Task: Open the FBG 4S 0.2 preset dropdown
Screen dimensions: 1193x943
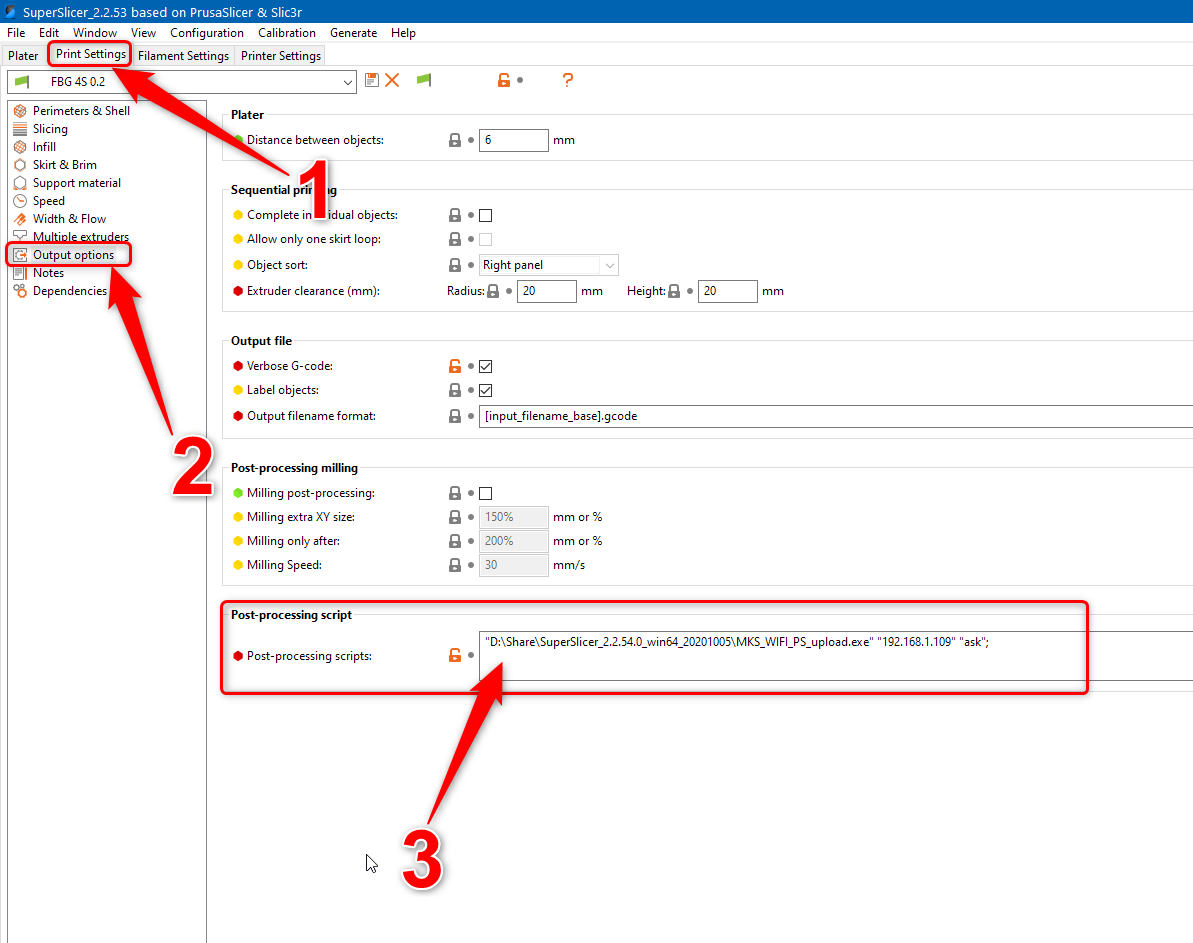Action: pos(182,81)
